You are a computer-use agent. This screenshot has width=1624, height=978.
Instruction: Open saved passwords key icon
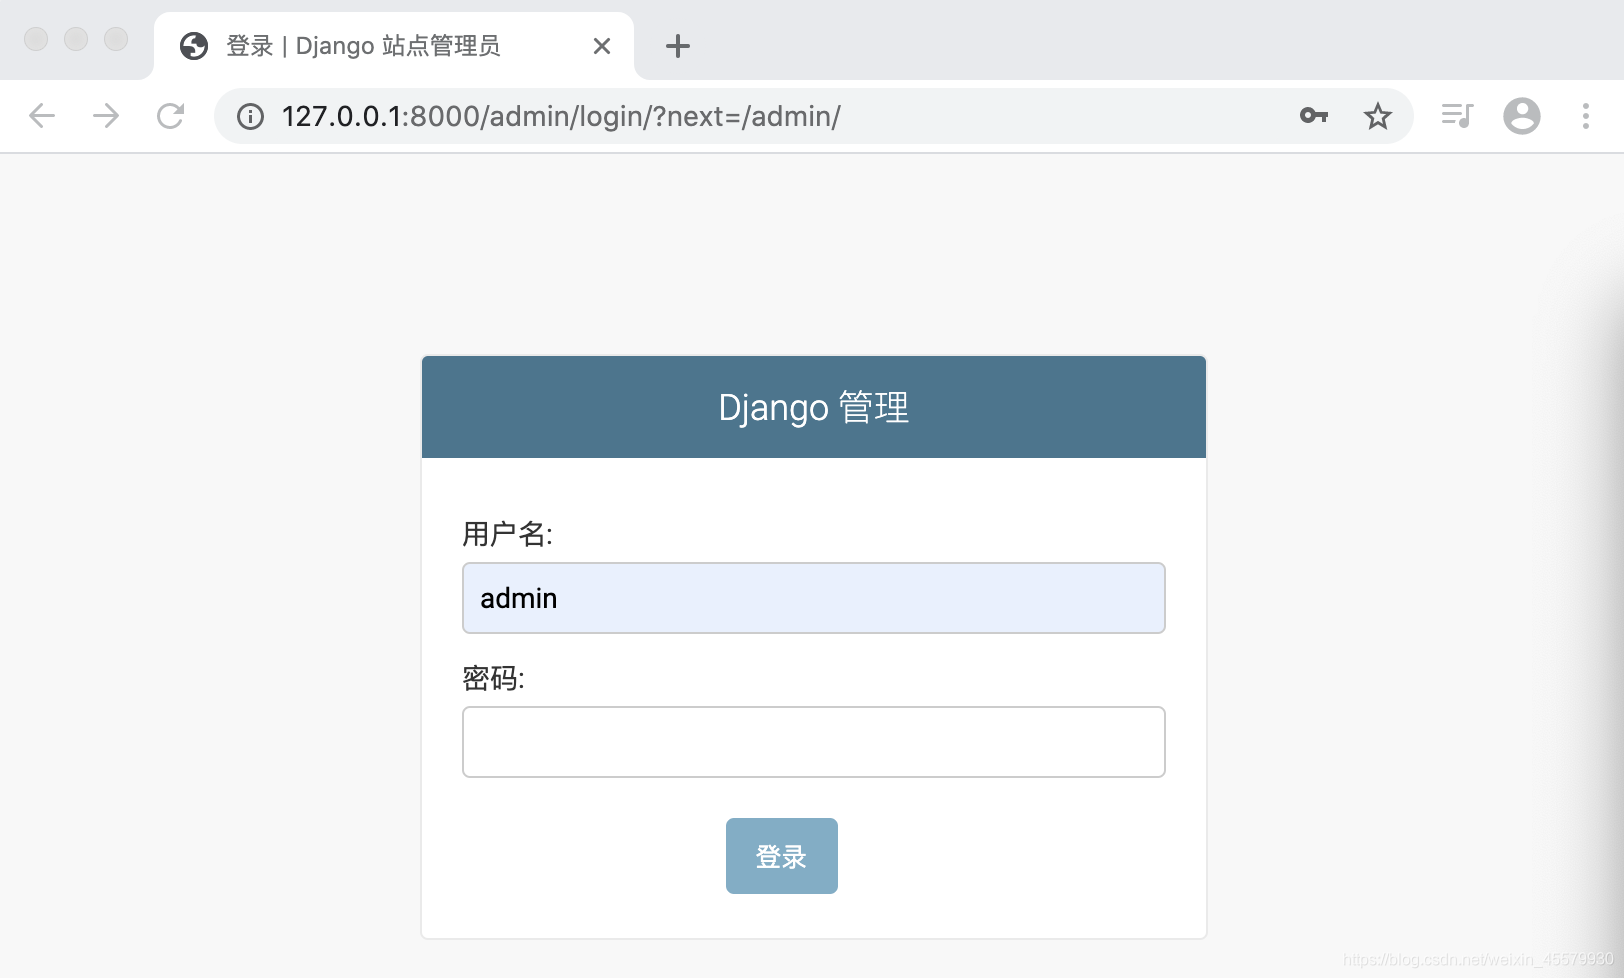(1314, 116)
